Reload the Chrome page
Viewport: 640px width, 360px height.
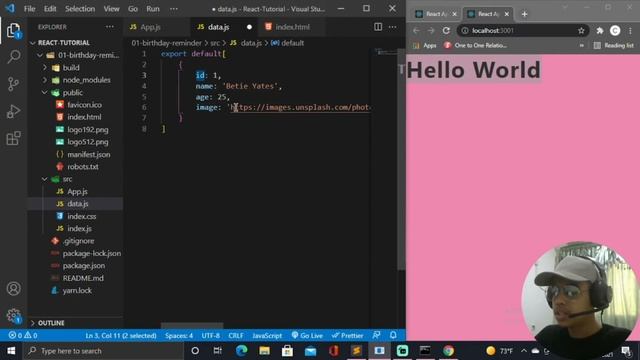click(447, 31)
